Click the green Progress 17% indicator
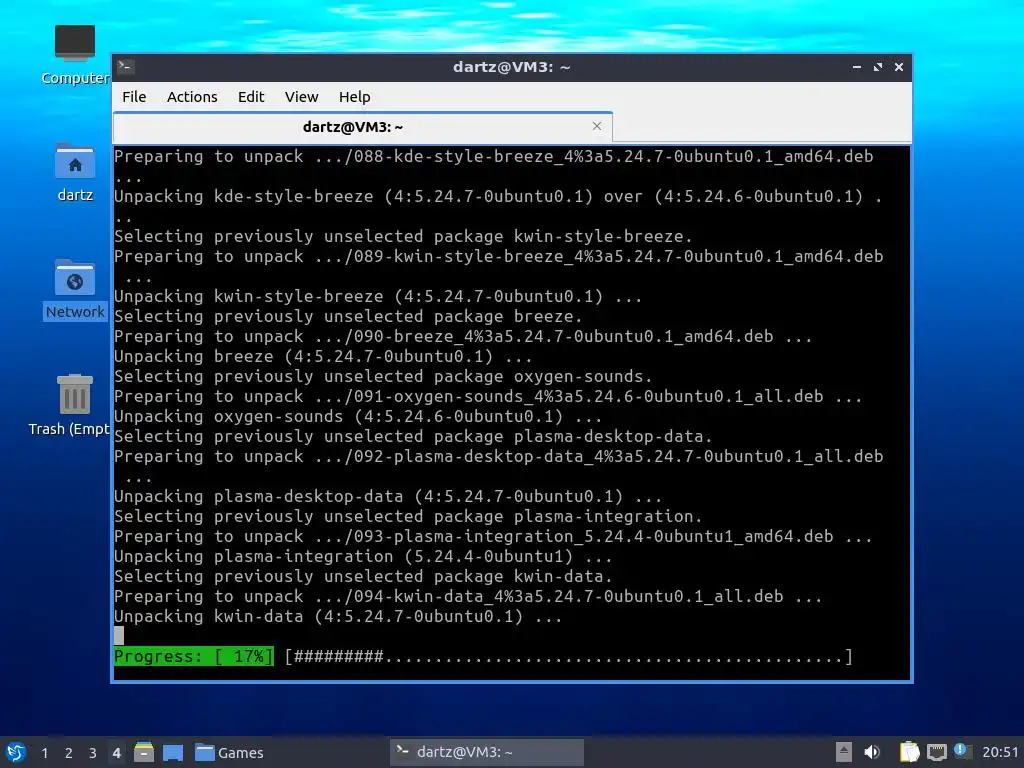Viewport: 1024px width, 768px height. pyautogui.click(x=194, y=656)
